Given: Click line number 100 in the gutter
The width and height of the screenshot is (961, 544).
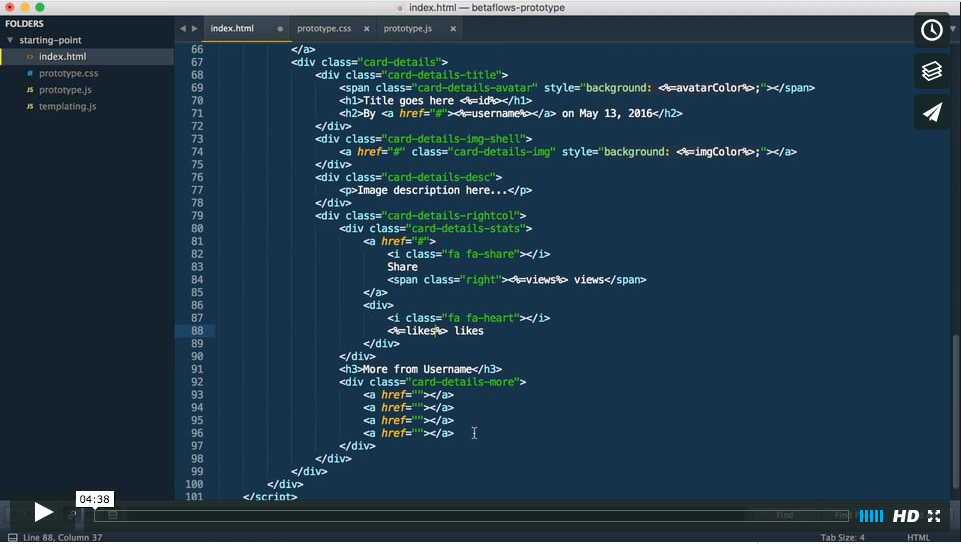Looking at the screenshot, I should click(x=194, y=484).
